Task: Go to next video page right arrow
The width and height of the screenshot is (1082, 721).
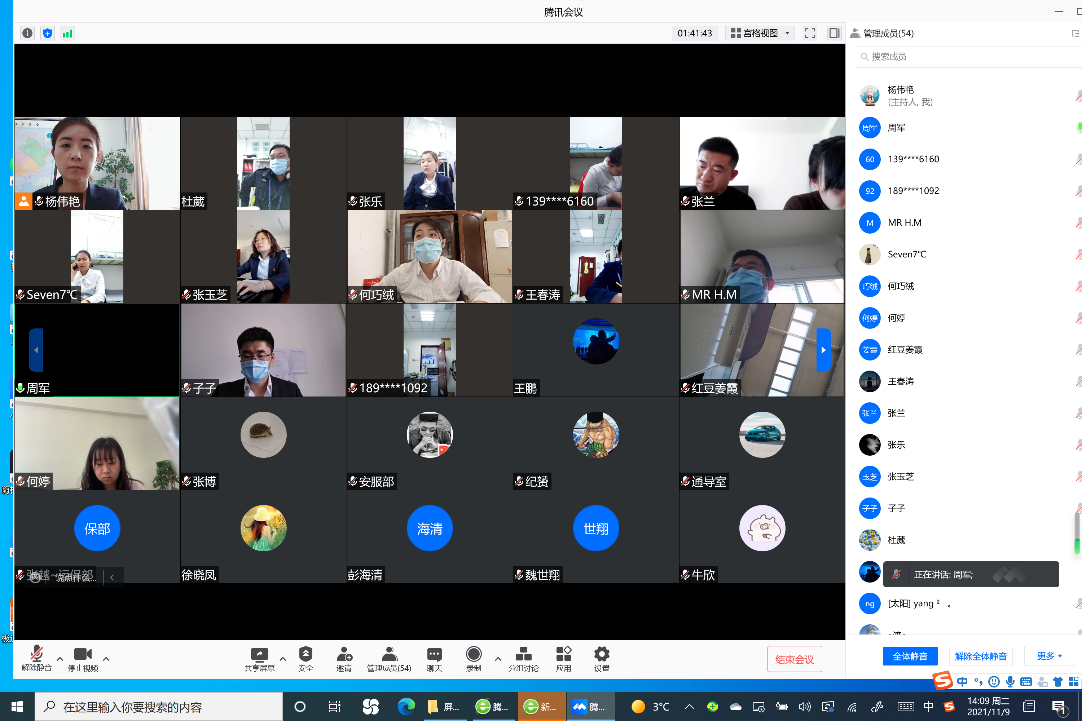Action: (x=824, y=350)
